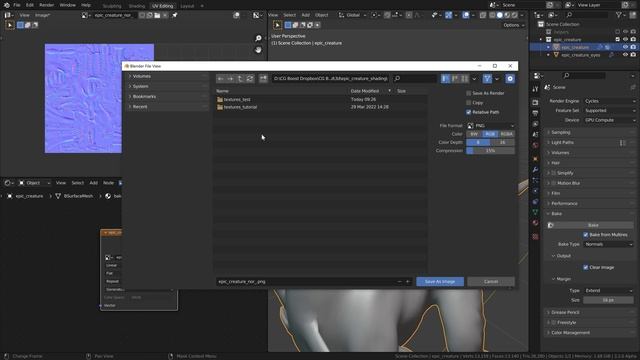640x360 pixels.
Task: Go back in file browser history
Action: coord(221,78)
